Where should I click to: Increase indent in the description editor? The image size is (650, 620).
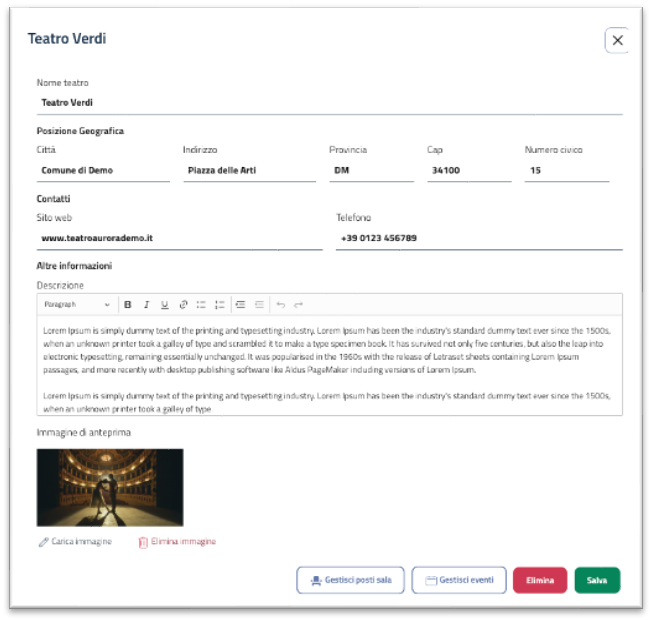[241, 304]
